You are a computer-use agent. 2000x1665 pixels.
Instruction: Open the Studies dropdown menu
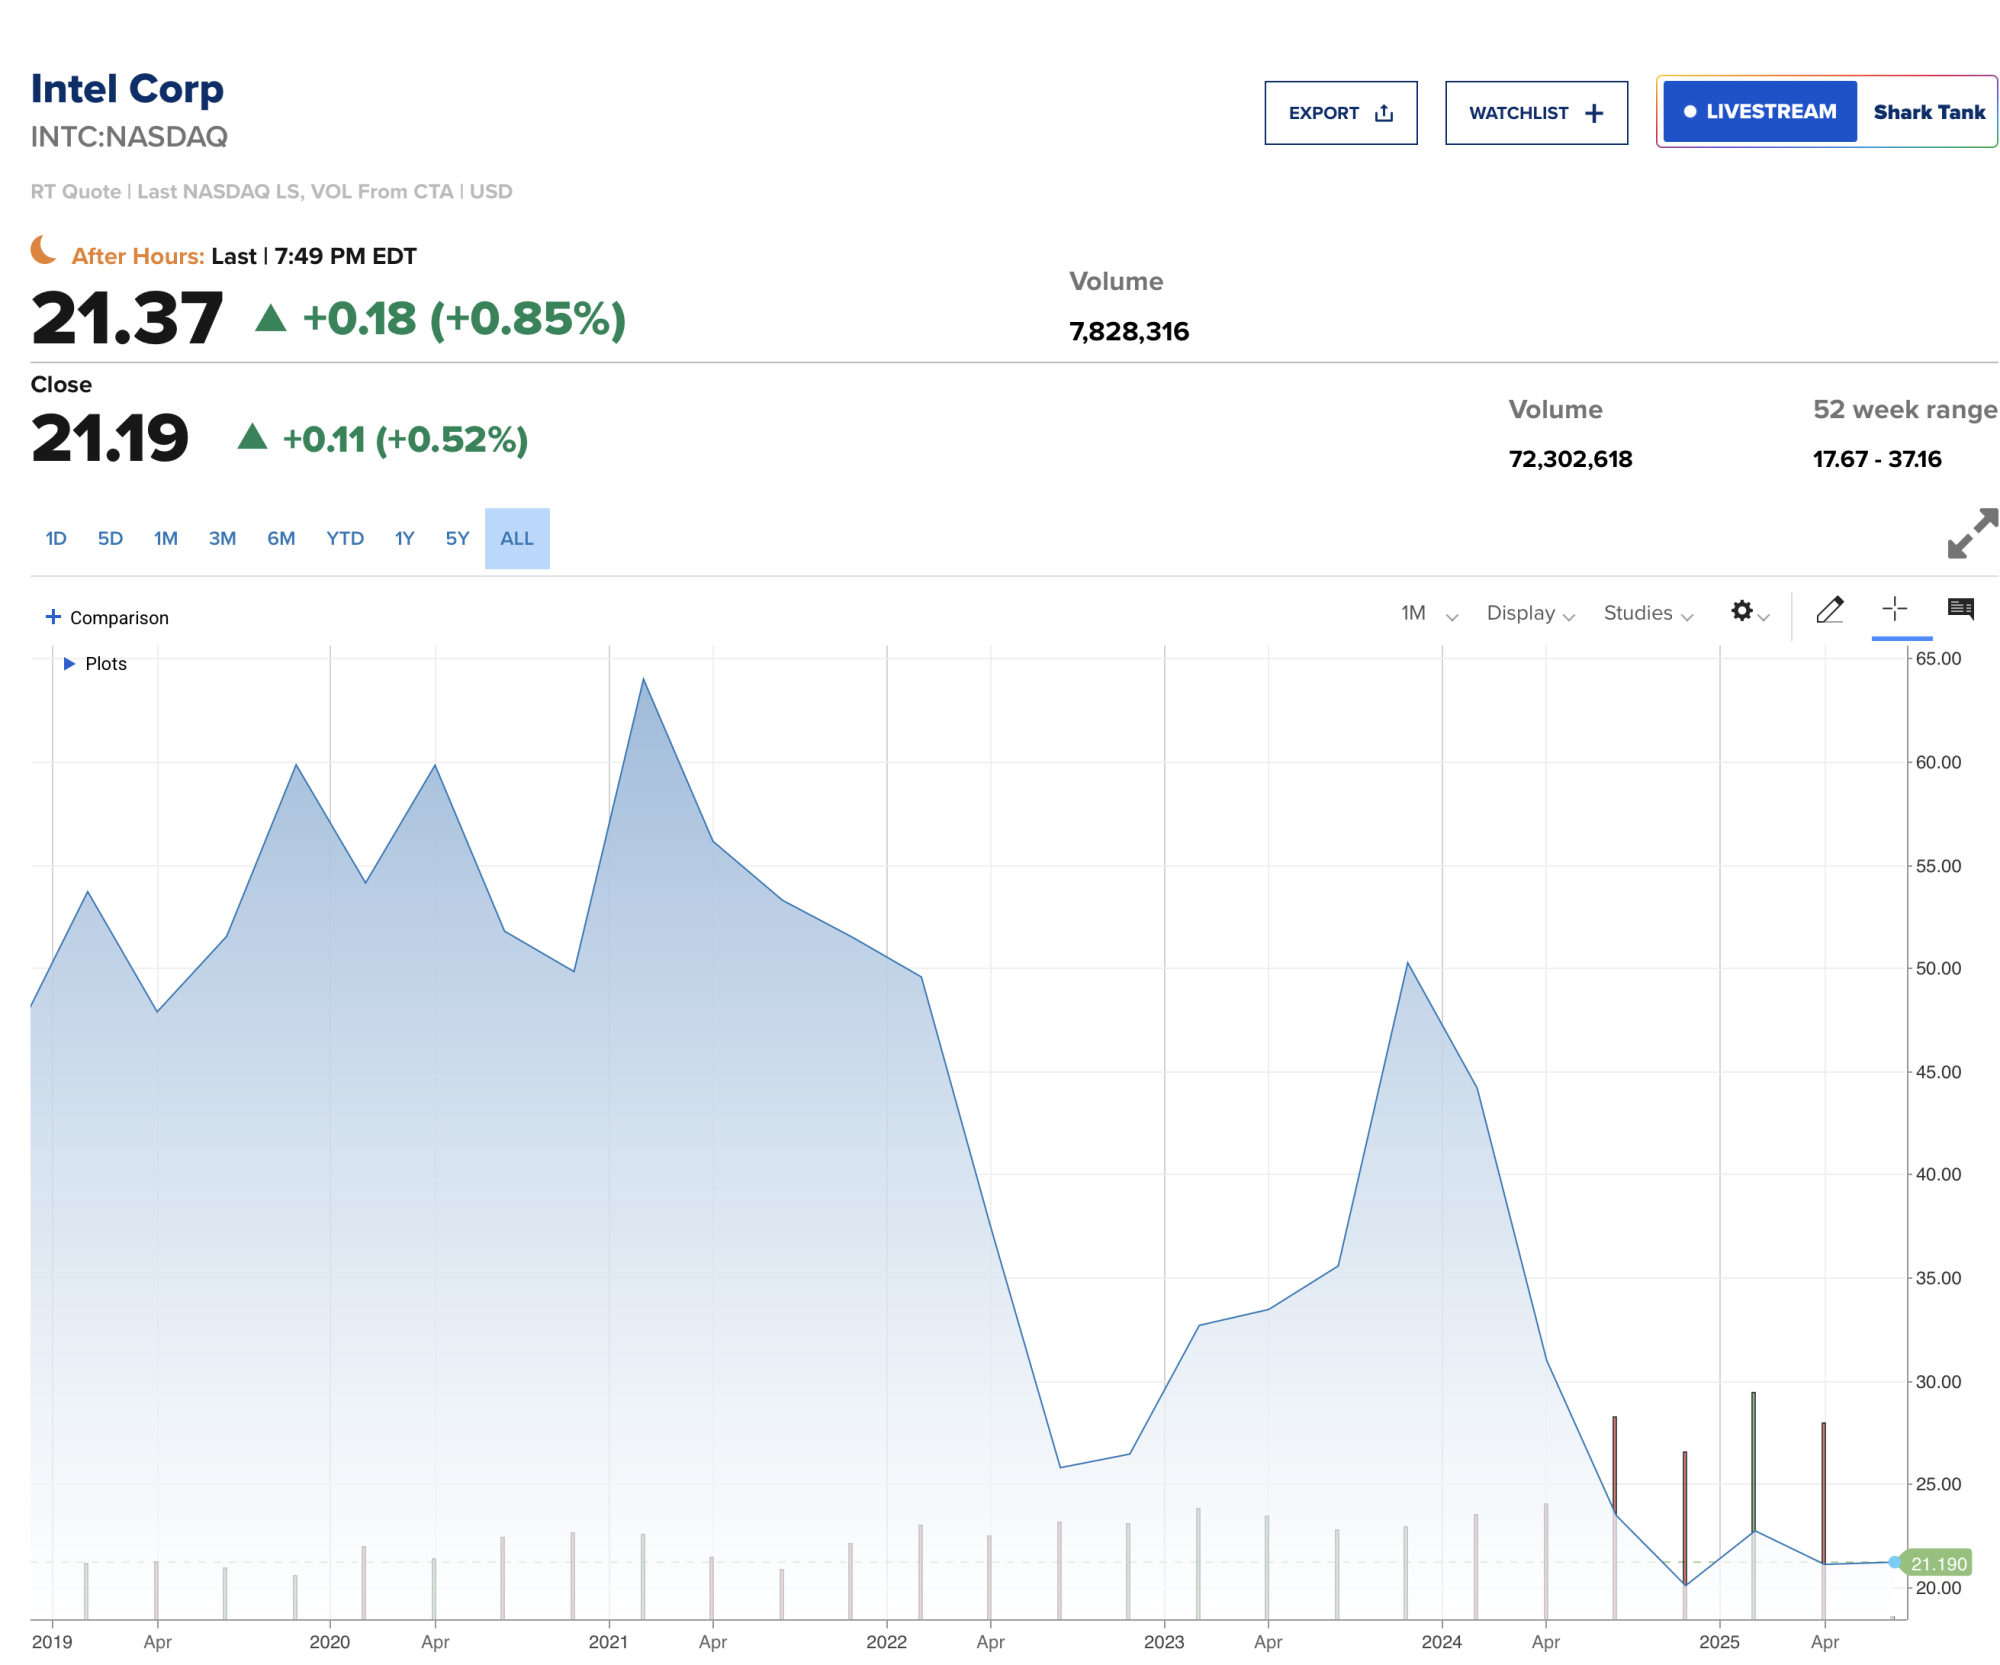tap(1647, 613)
